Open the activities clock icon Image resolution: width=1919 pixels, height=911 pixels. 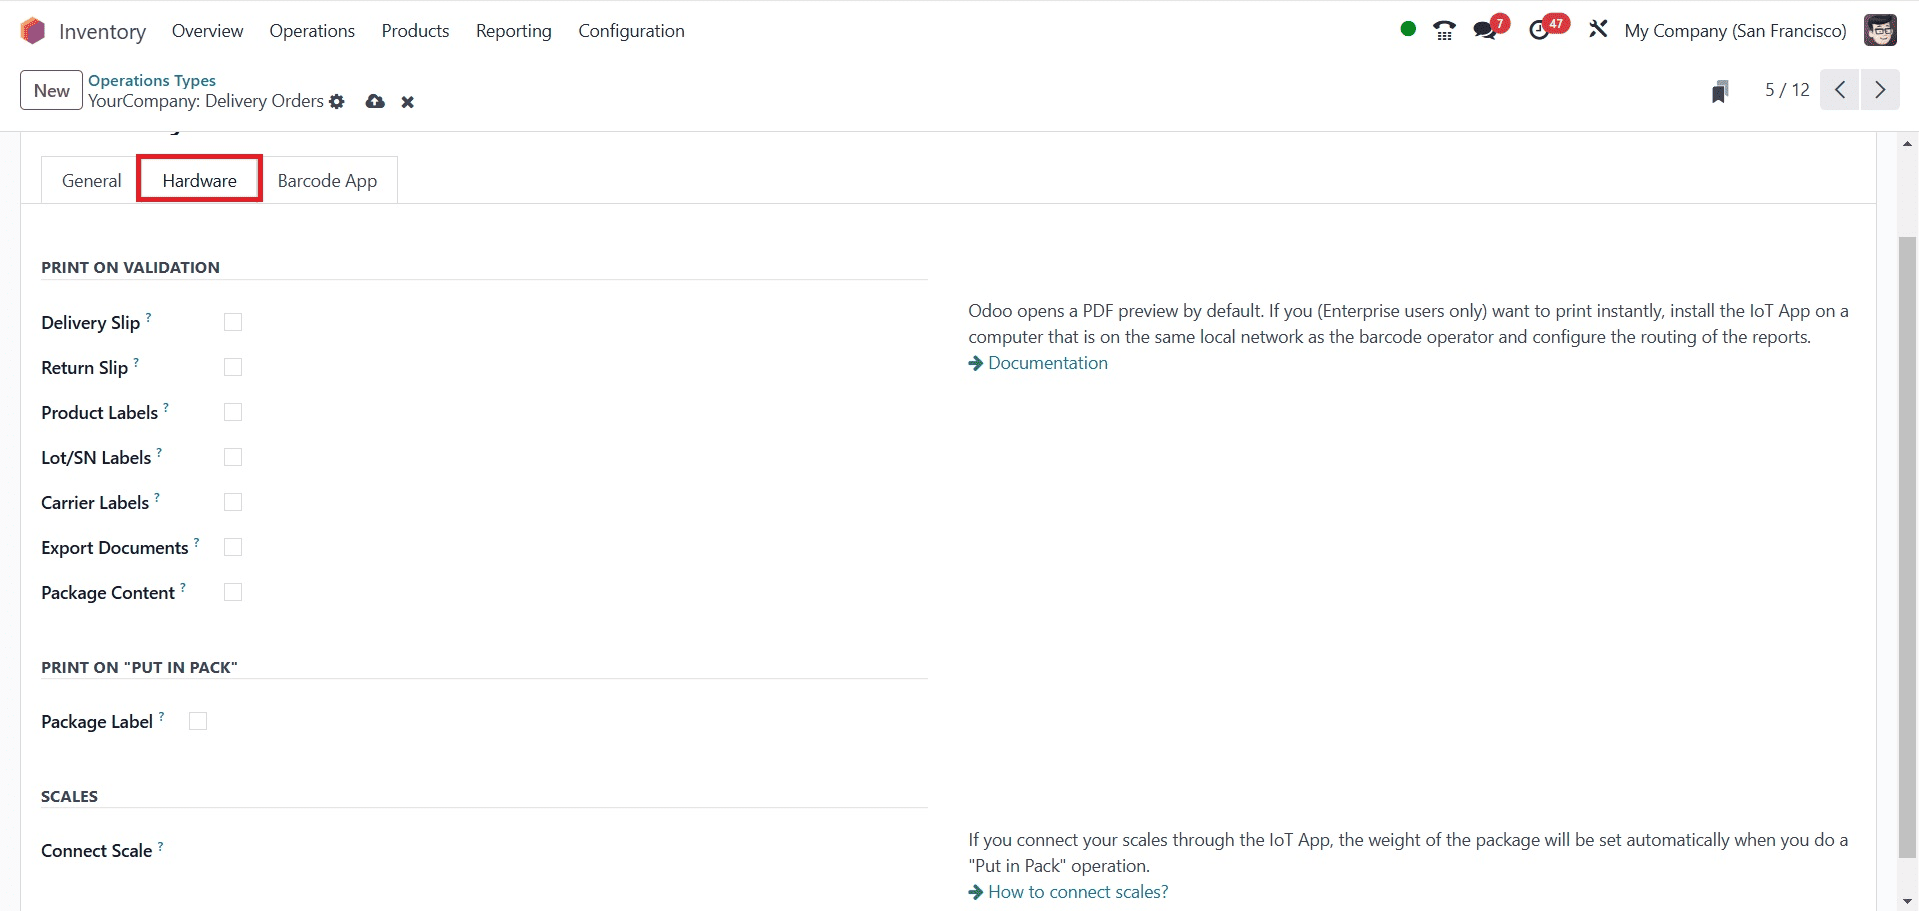point(1540,31)
